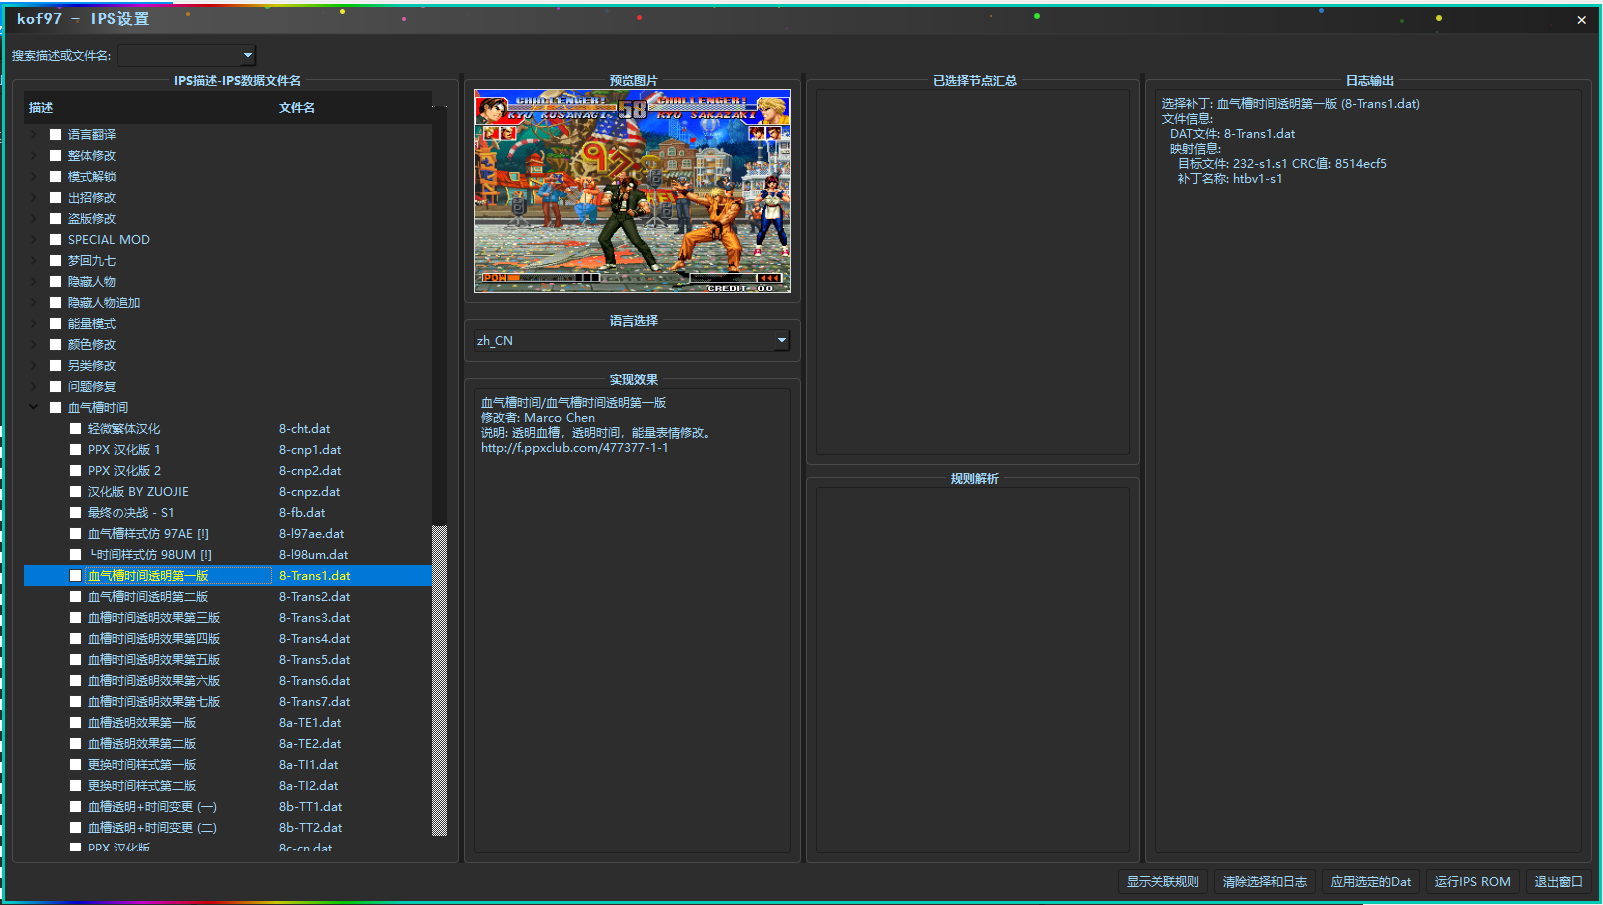This screenshot has width=1603, height=905.
Task: Tick the 整体修改 category checkbox
Action: click(x=56, y=155)
